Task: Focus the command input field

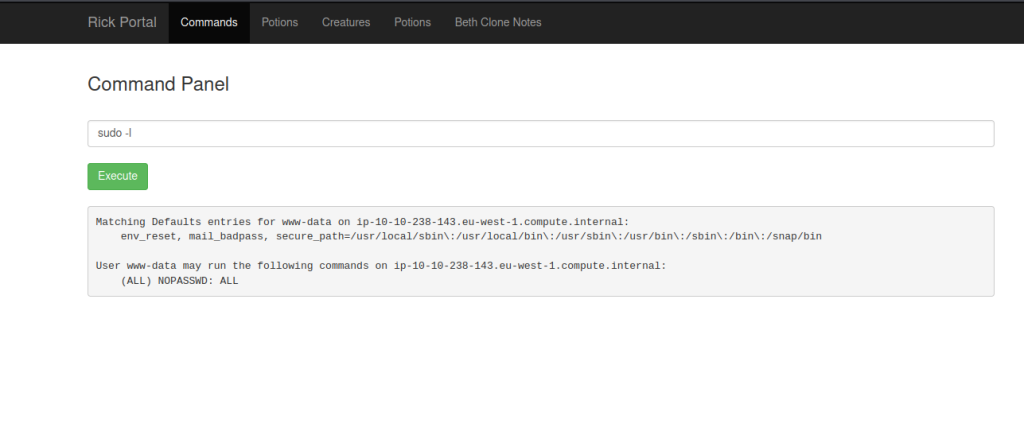Action: [540, 134]
